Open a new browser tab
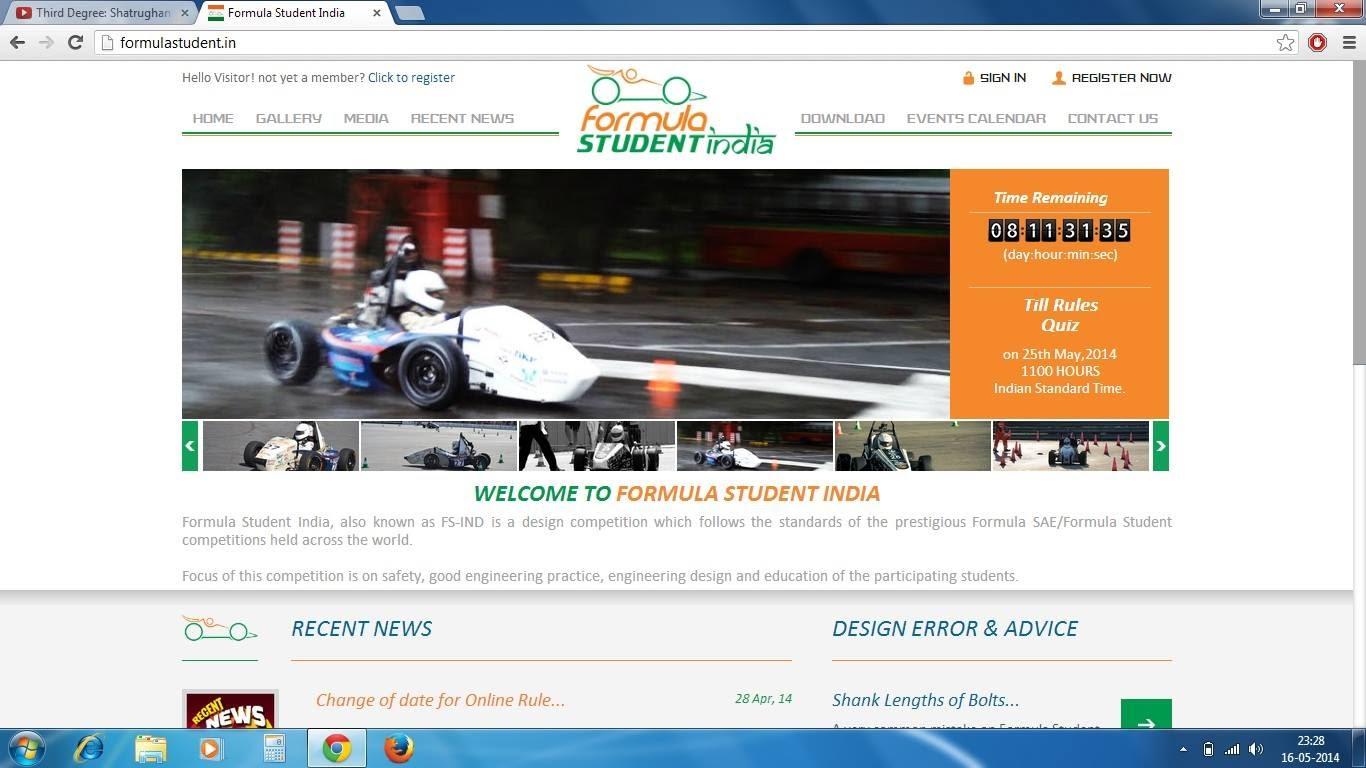1366x768 pixels. 409,13
